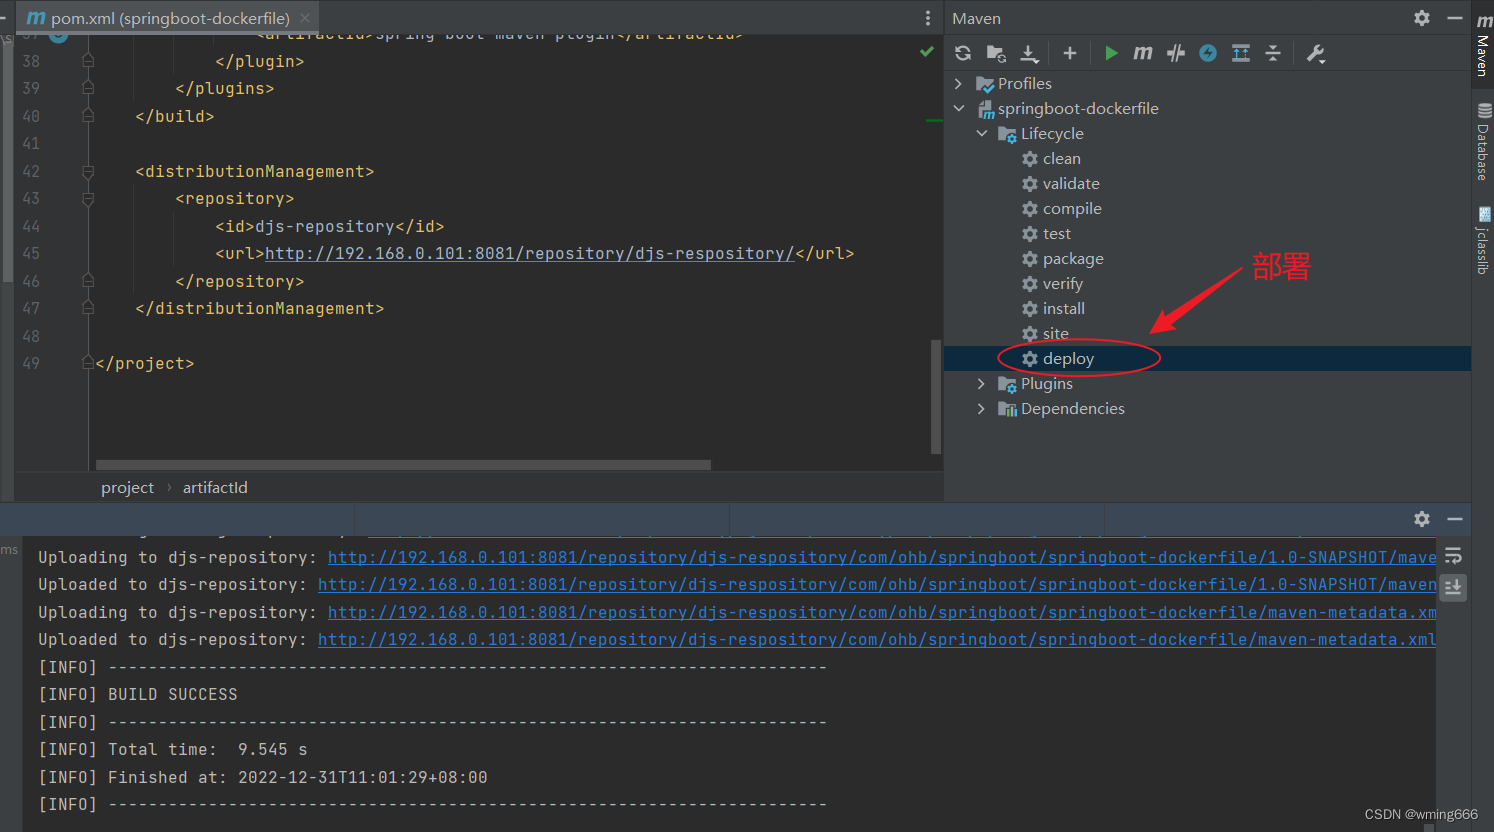Select the package lifecycle goal
Screen dimensions: 1494x832
click(1073, 258)
